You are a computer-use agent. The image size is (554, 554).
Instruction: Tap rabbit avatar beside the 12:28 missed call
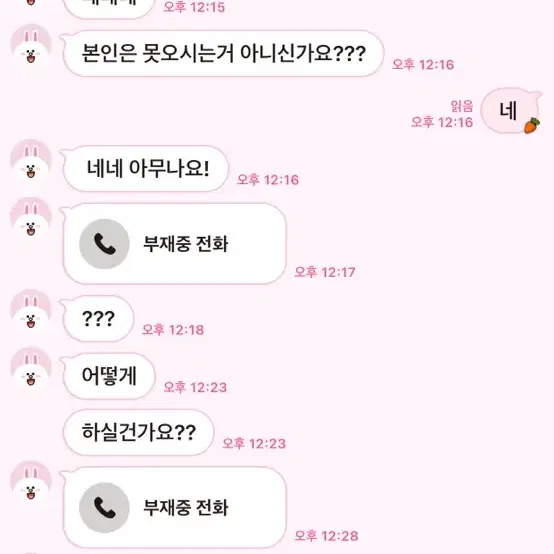coord(31,481)
